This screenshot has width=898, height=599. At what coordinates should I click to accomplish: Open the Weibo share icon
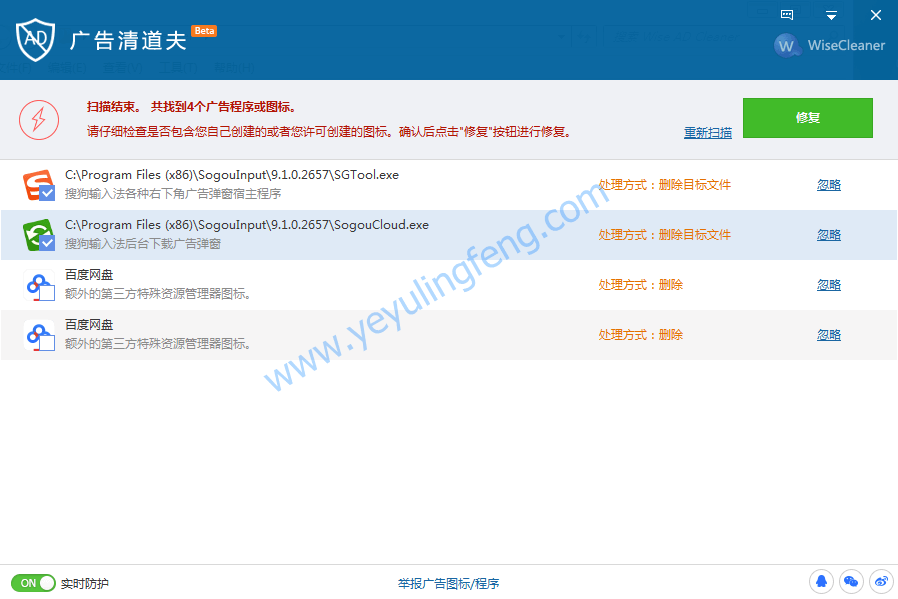pyautogui.click(x=880, y=581)
